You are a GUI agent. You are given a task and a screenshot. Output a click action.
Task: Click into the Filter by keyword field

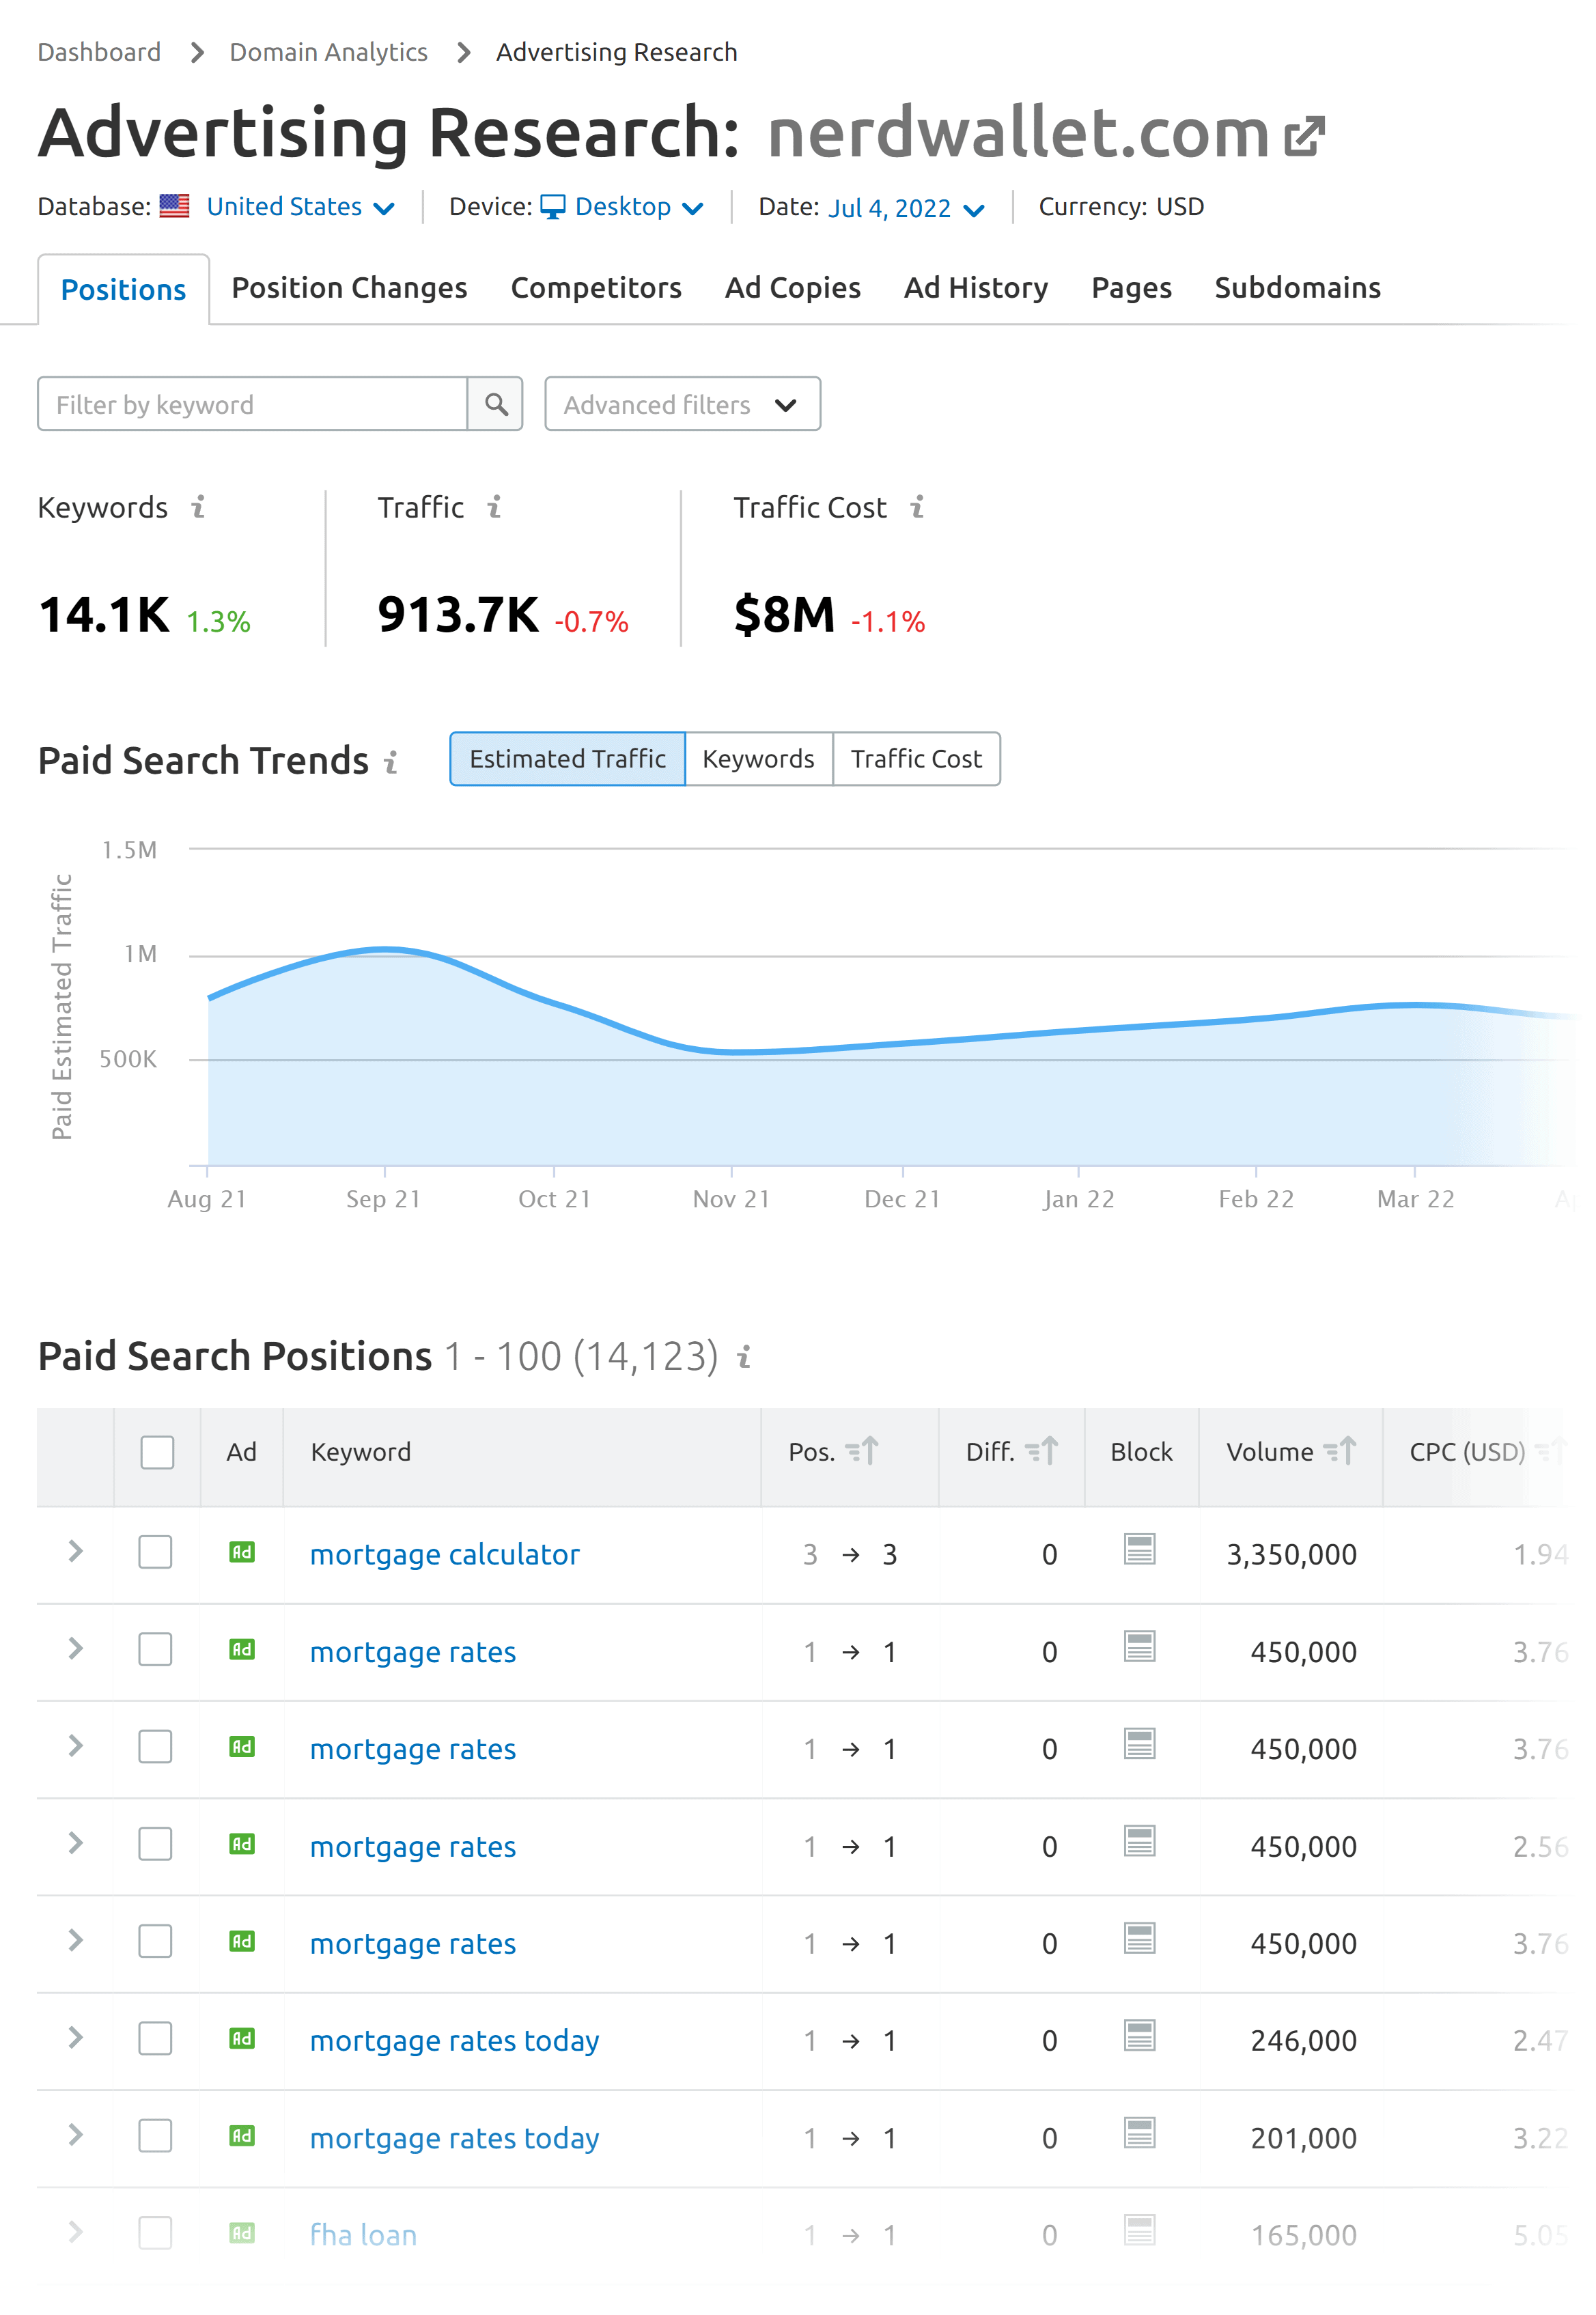point(252,404)
